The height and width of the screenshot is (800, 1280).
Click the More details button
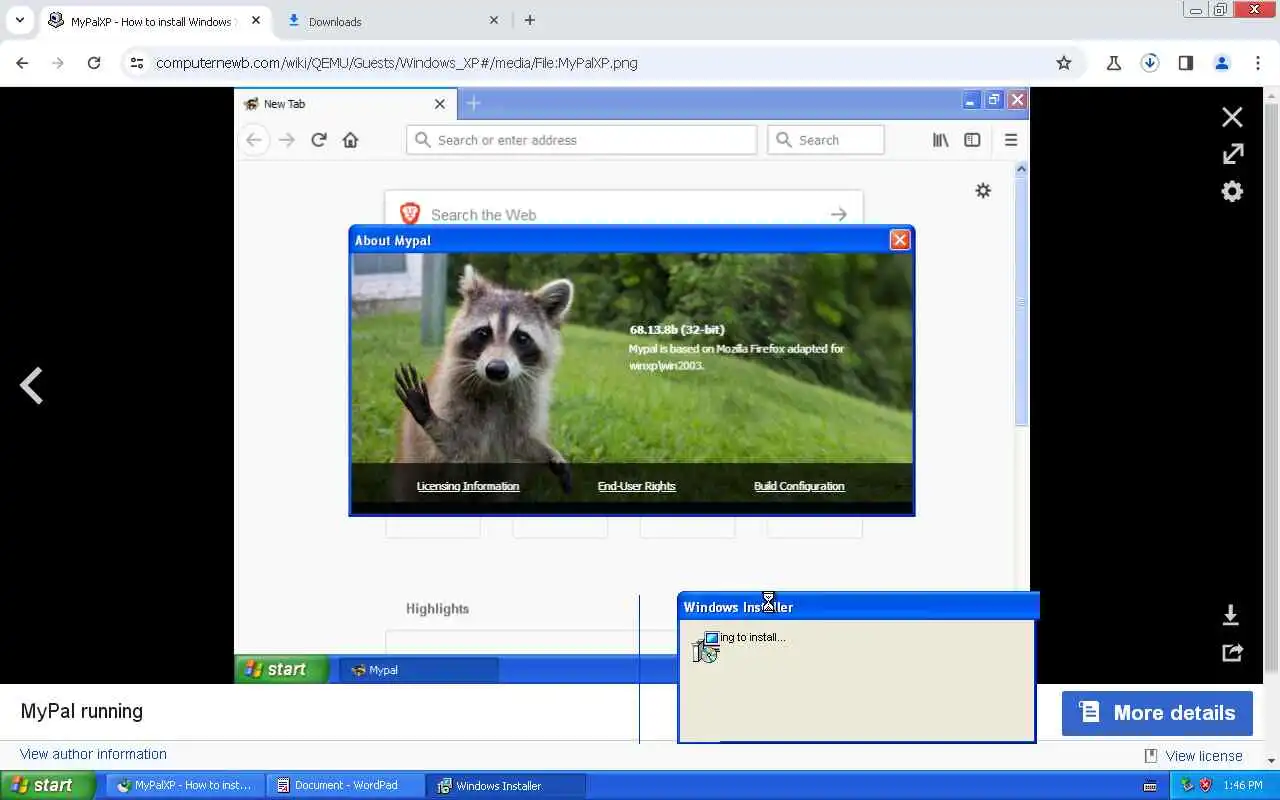(1157, 713)
